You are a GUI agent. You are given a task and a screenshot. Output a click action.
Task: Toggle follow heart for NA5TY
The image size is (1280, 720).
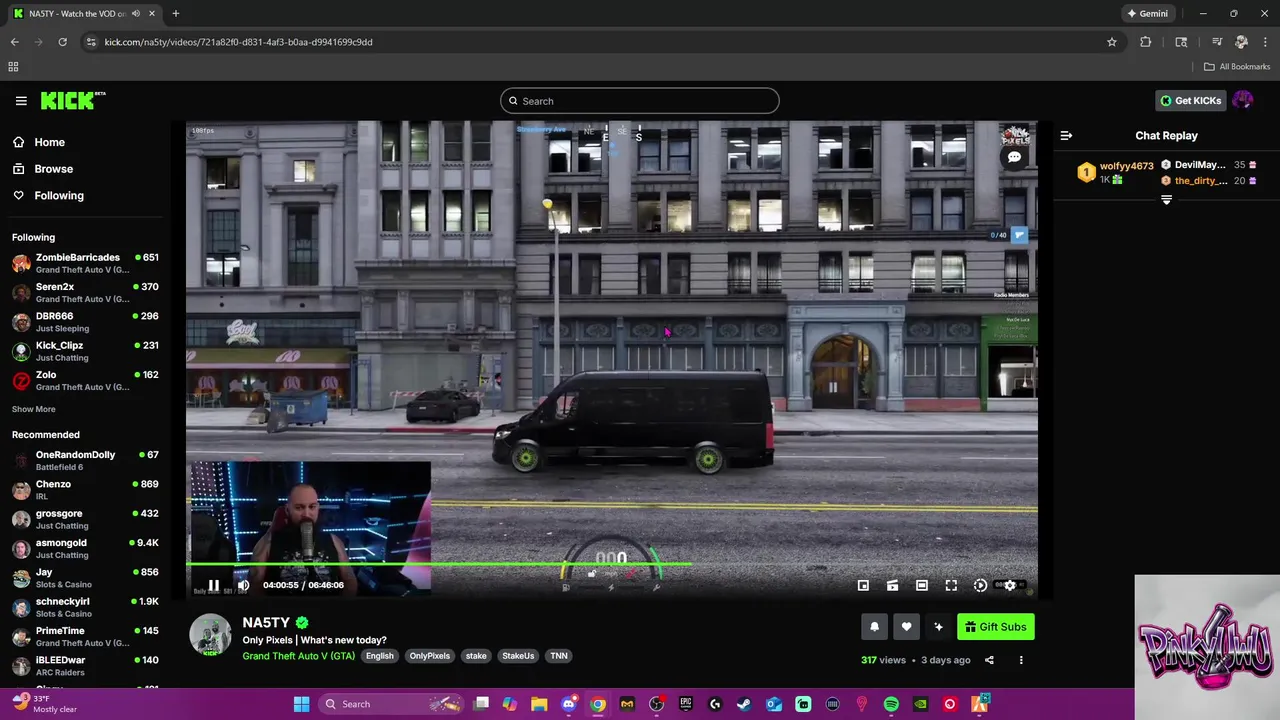(x=906, y=627)
